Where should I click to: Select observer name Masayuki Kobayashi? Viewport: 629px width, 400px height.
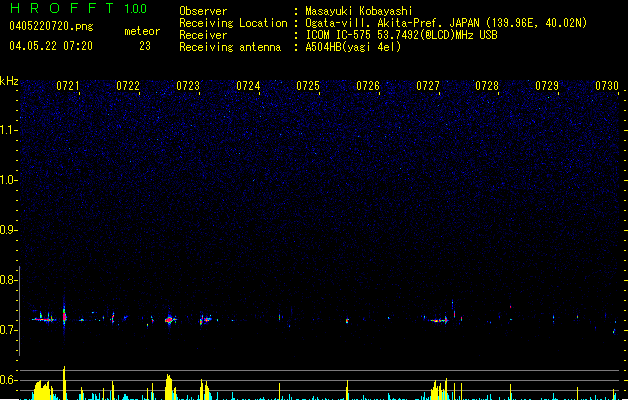(x=359, y=11)
